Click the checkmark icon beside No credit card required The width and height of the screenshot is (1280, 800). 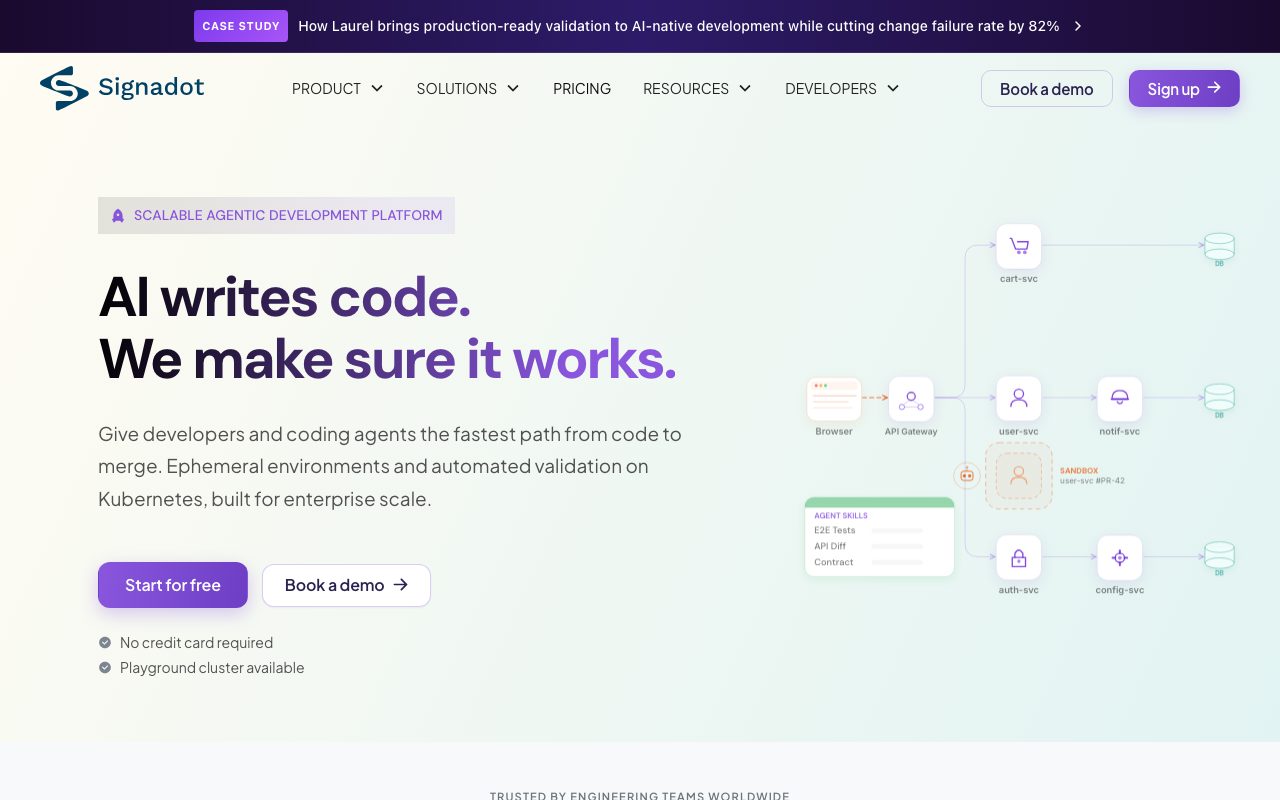pyautogui.click(x=105, y=642)
